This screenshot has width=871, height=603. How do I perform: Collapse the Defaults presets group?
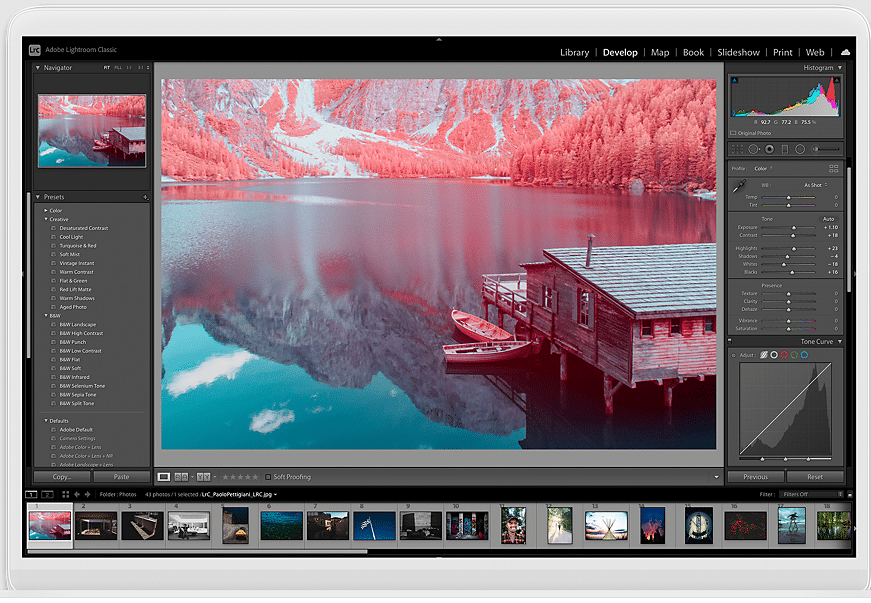46,421
